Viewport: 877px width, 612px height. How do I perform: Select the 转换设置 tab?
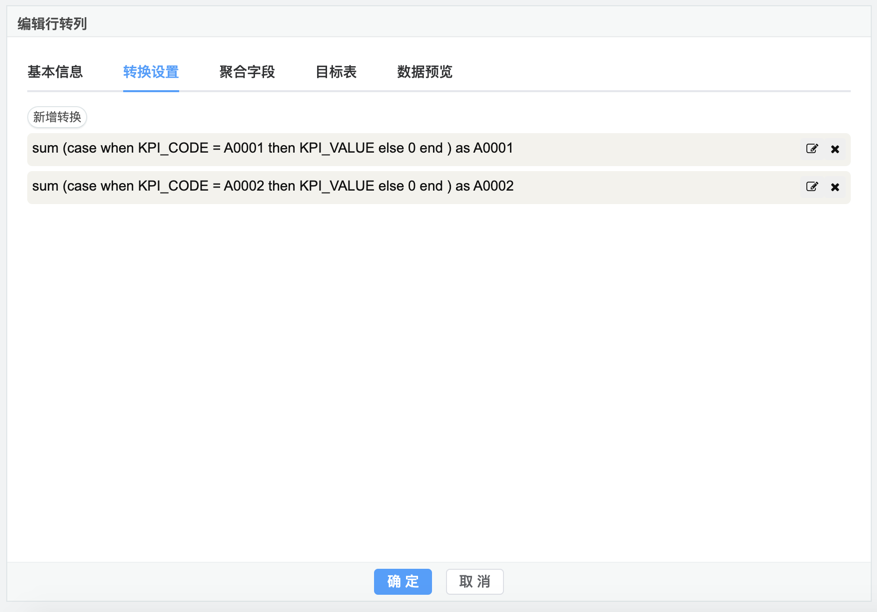coord(151,72)
